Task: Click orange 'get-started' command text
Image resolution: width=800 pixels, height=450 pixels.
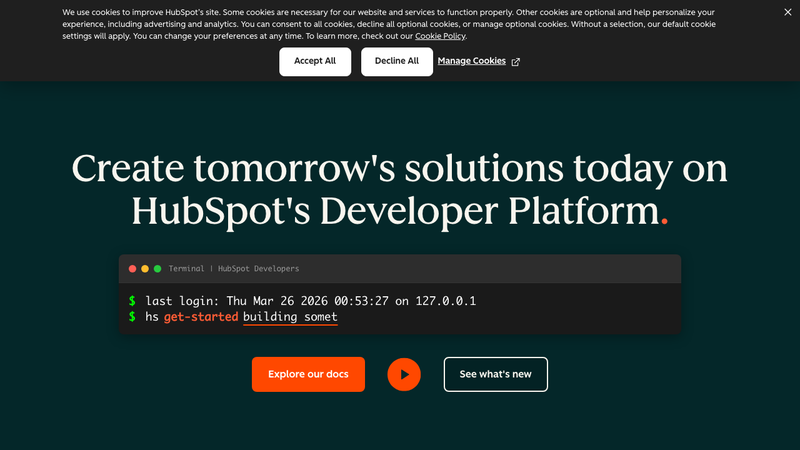Action: click(201, 317)
